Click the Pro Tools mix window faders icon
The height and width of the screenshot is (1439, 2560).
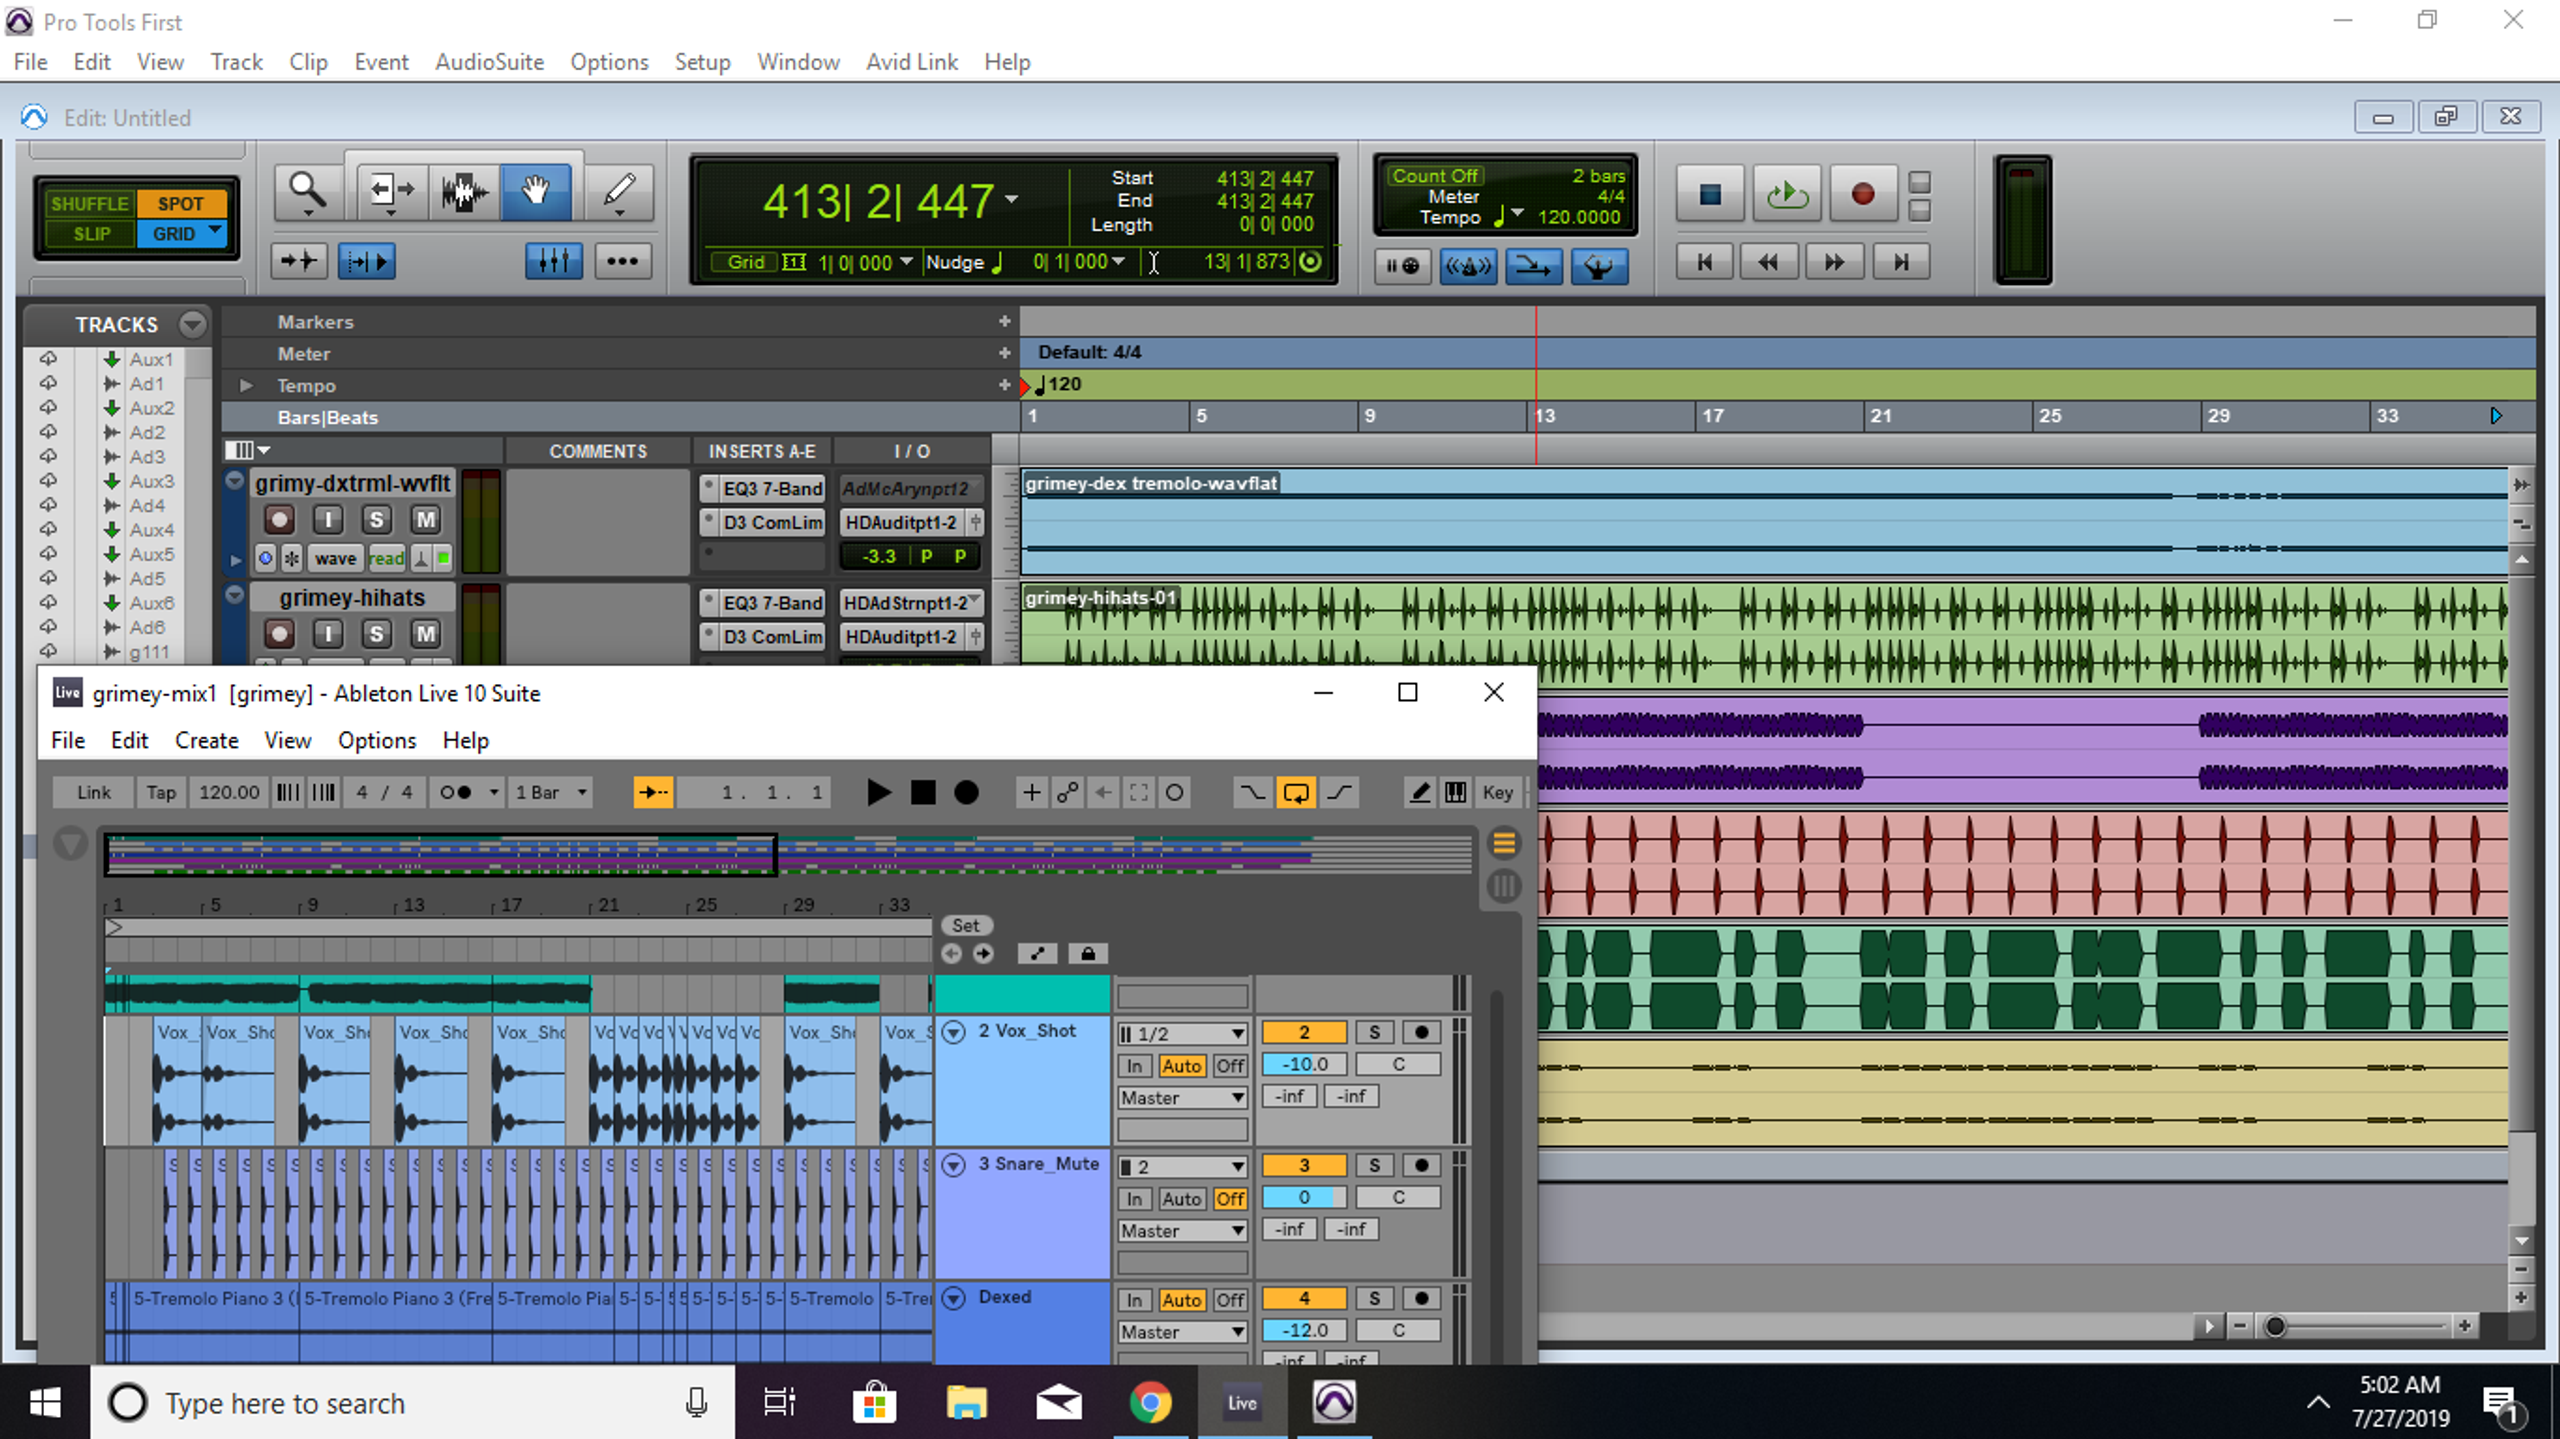pos(553,262)
